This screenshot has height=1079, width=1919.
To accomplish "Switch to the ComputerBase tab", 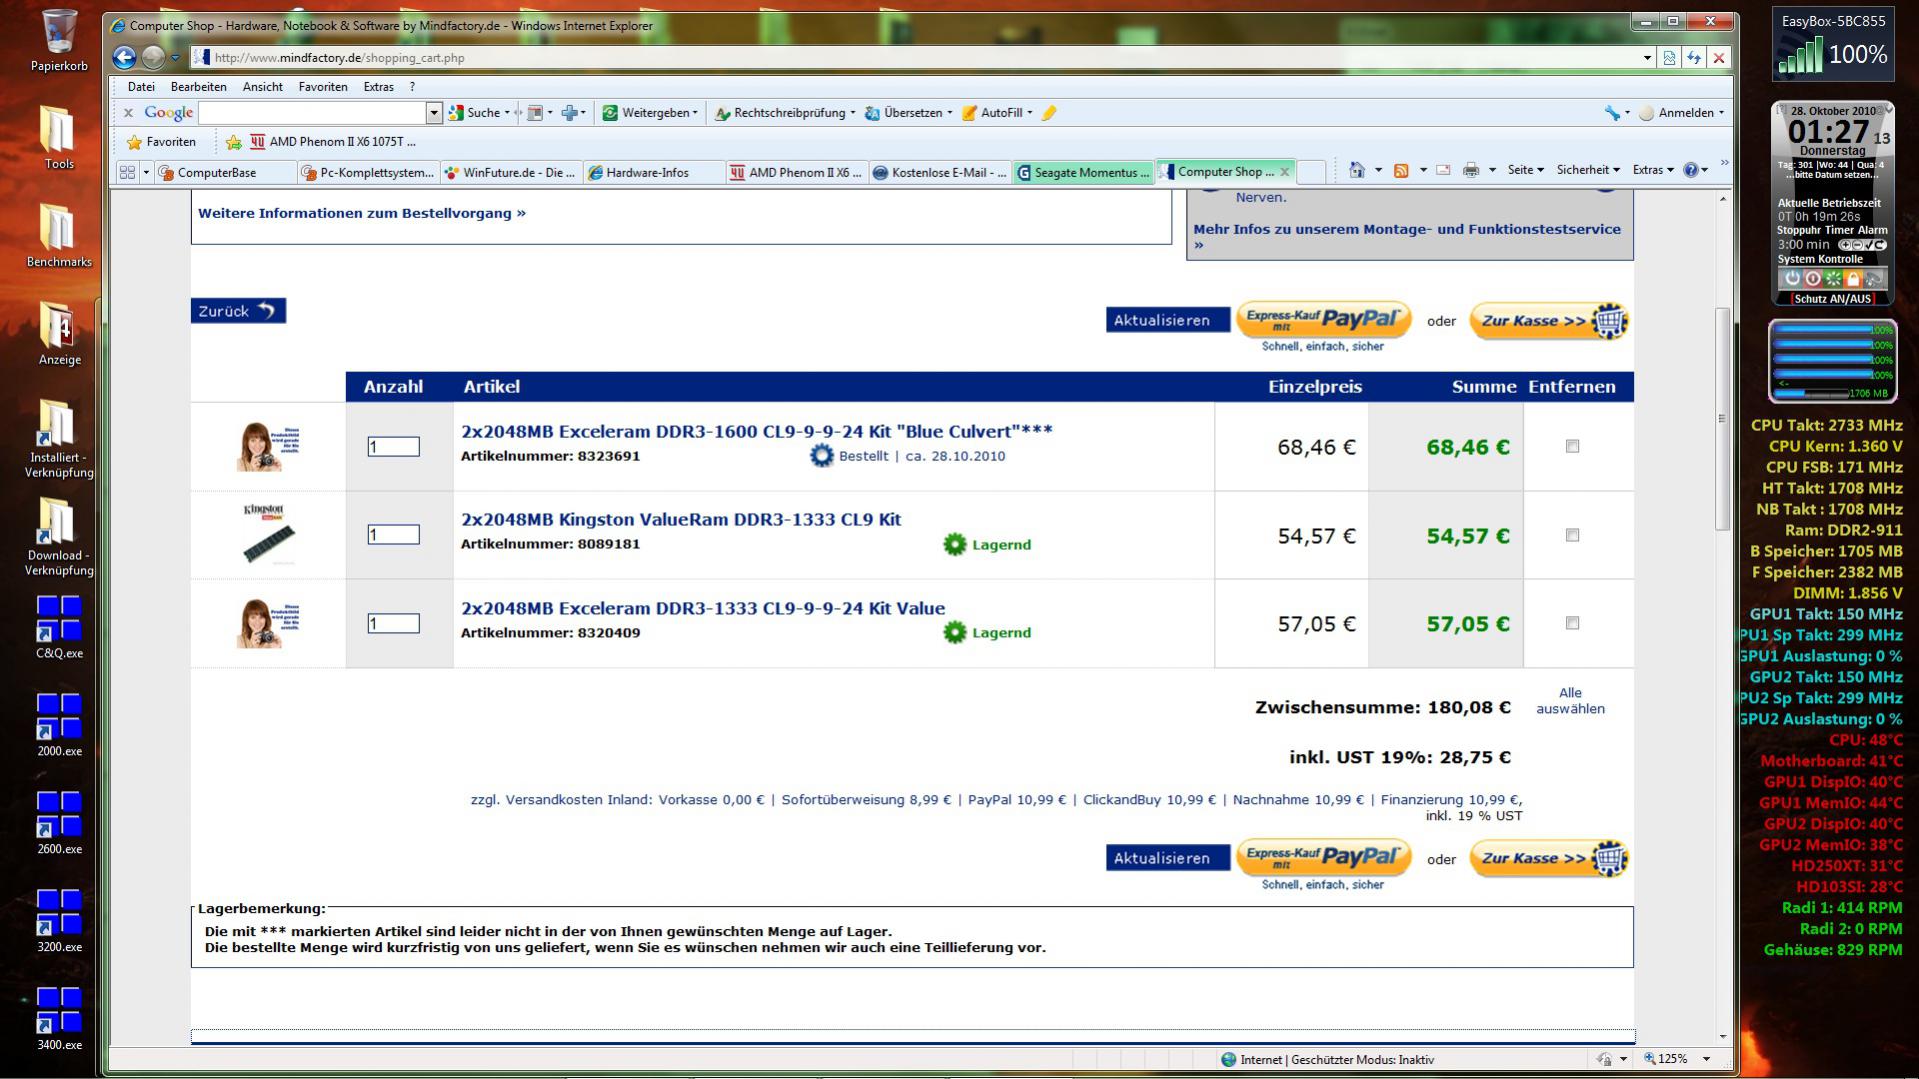I will pos(225,172).
